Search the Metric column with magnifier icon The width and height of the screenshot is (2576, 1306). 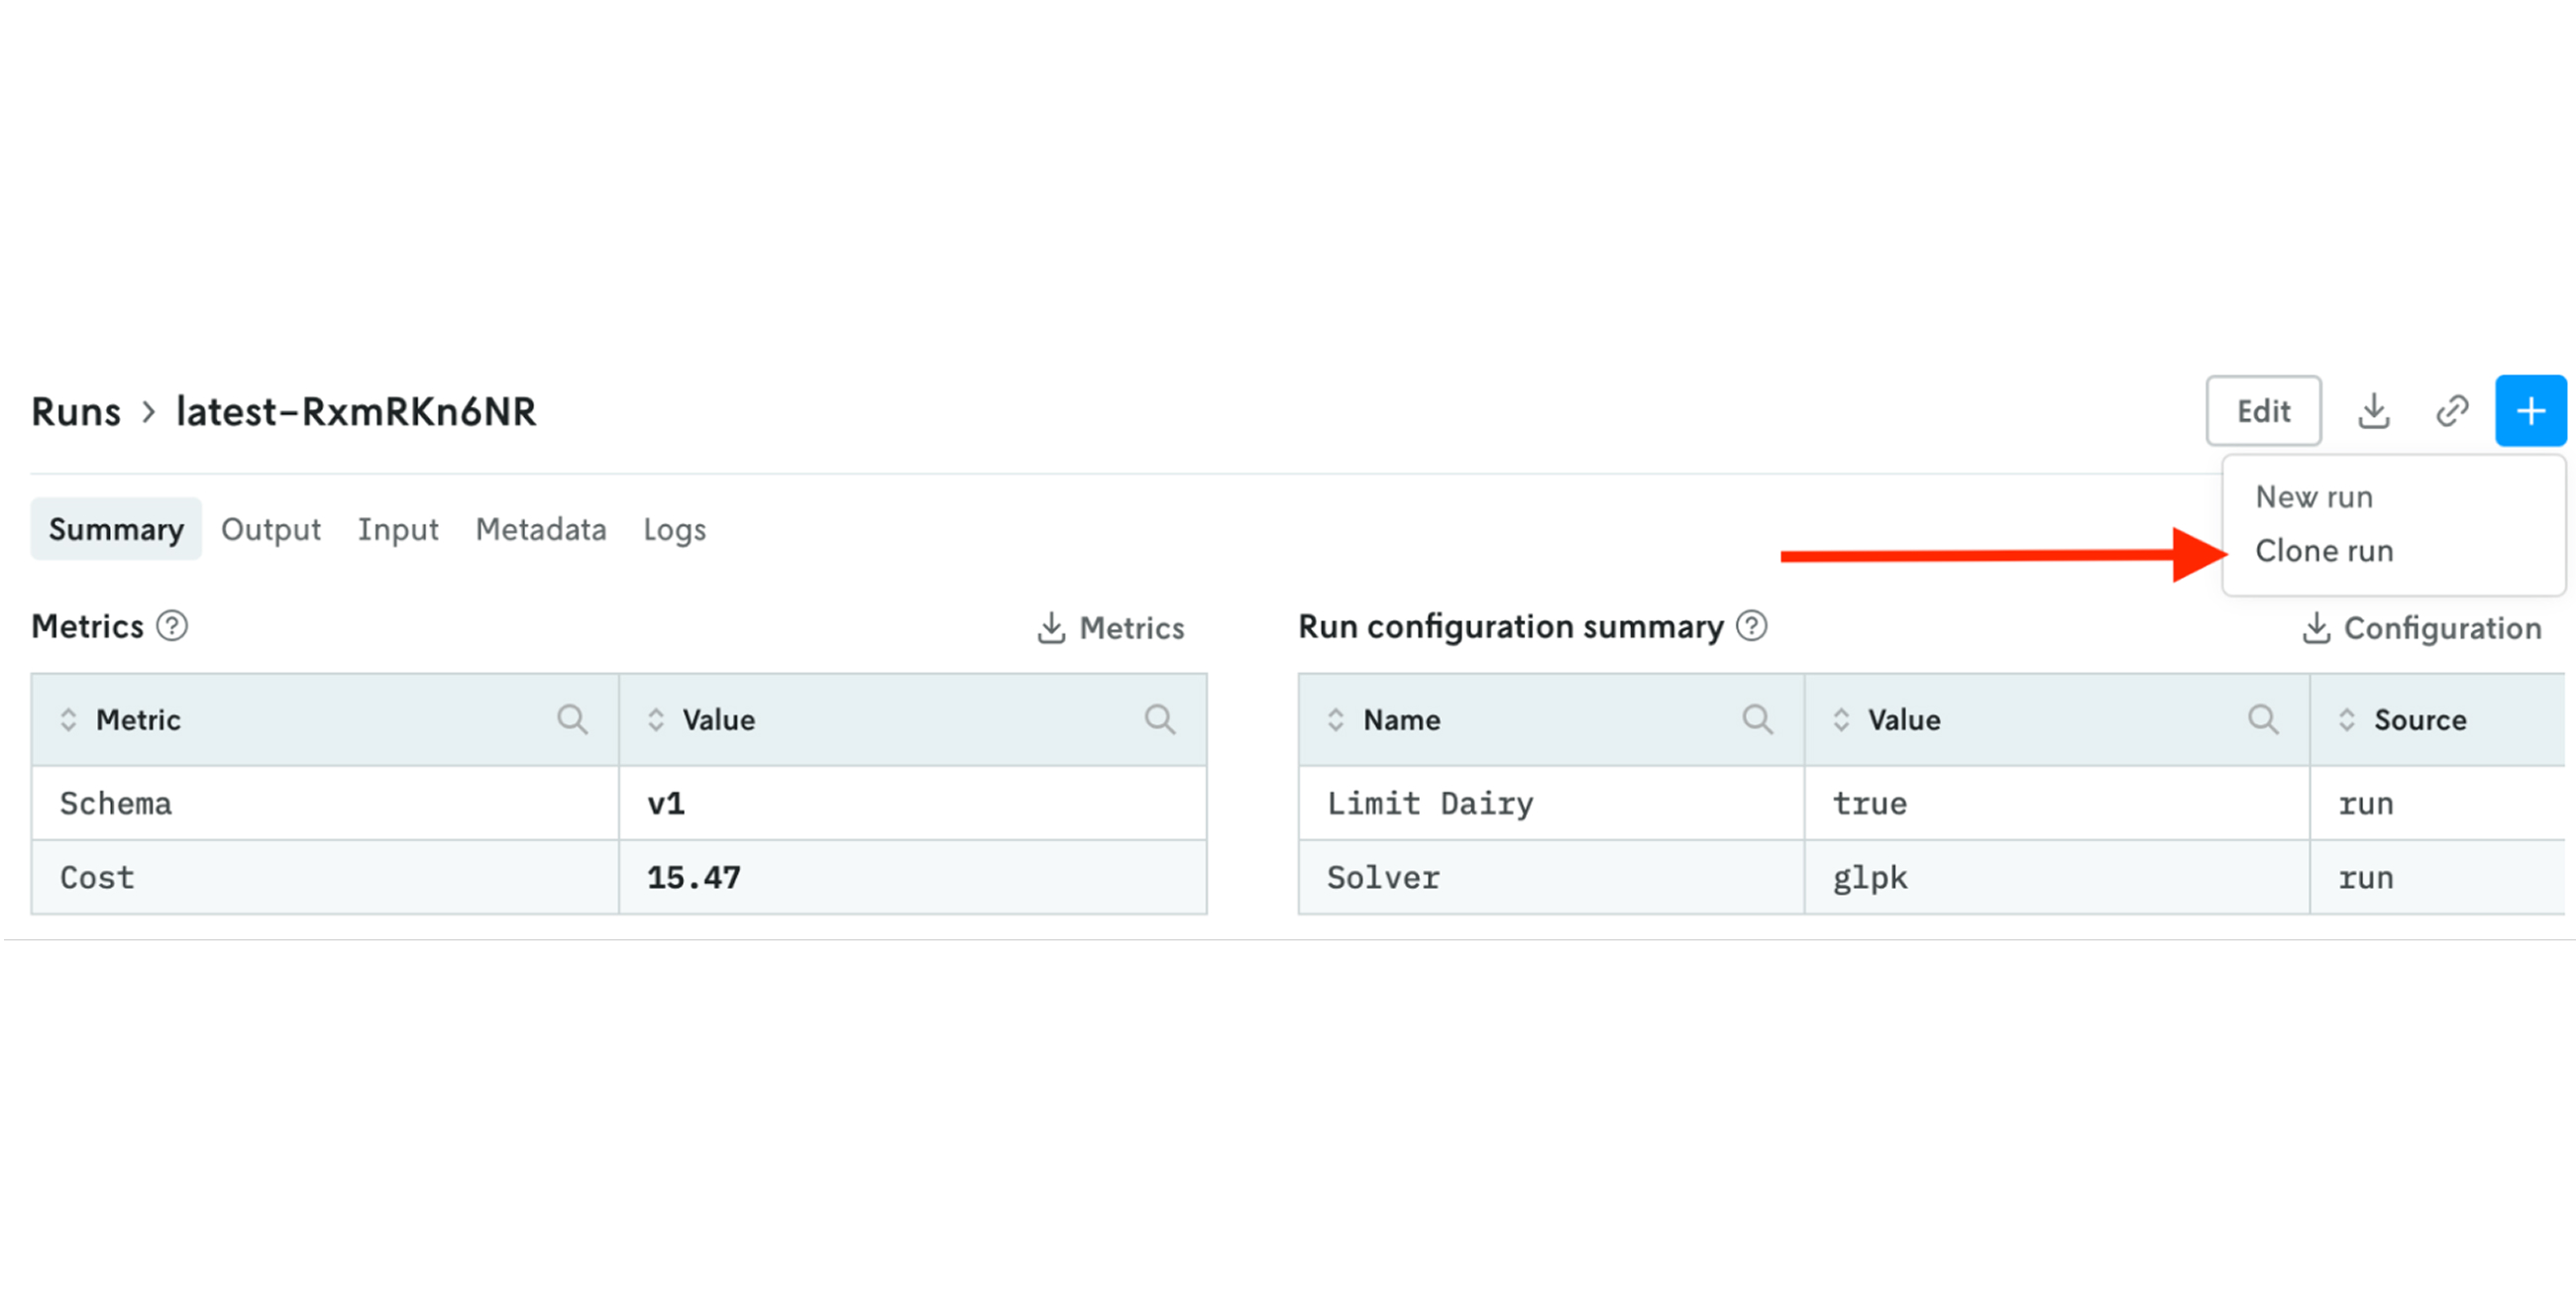point(572,719)
